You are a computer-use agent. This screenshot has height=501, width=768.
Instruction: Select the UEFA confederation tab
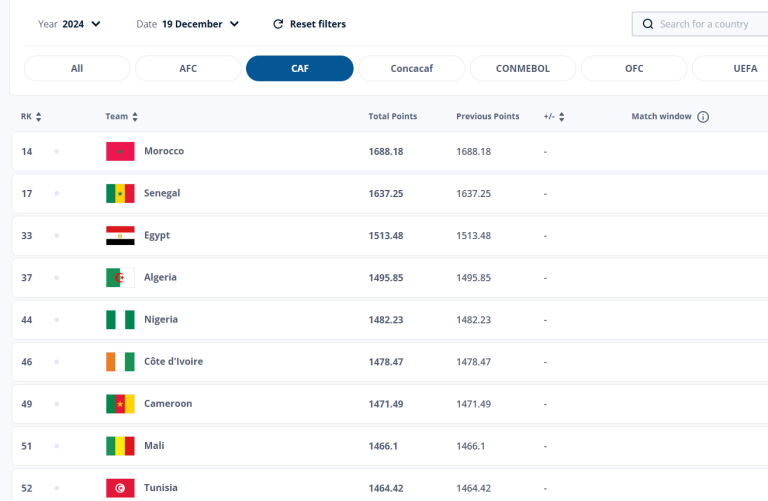coord(730,68)
